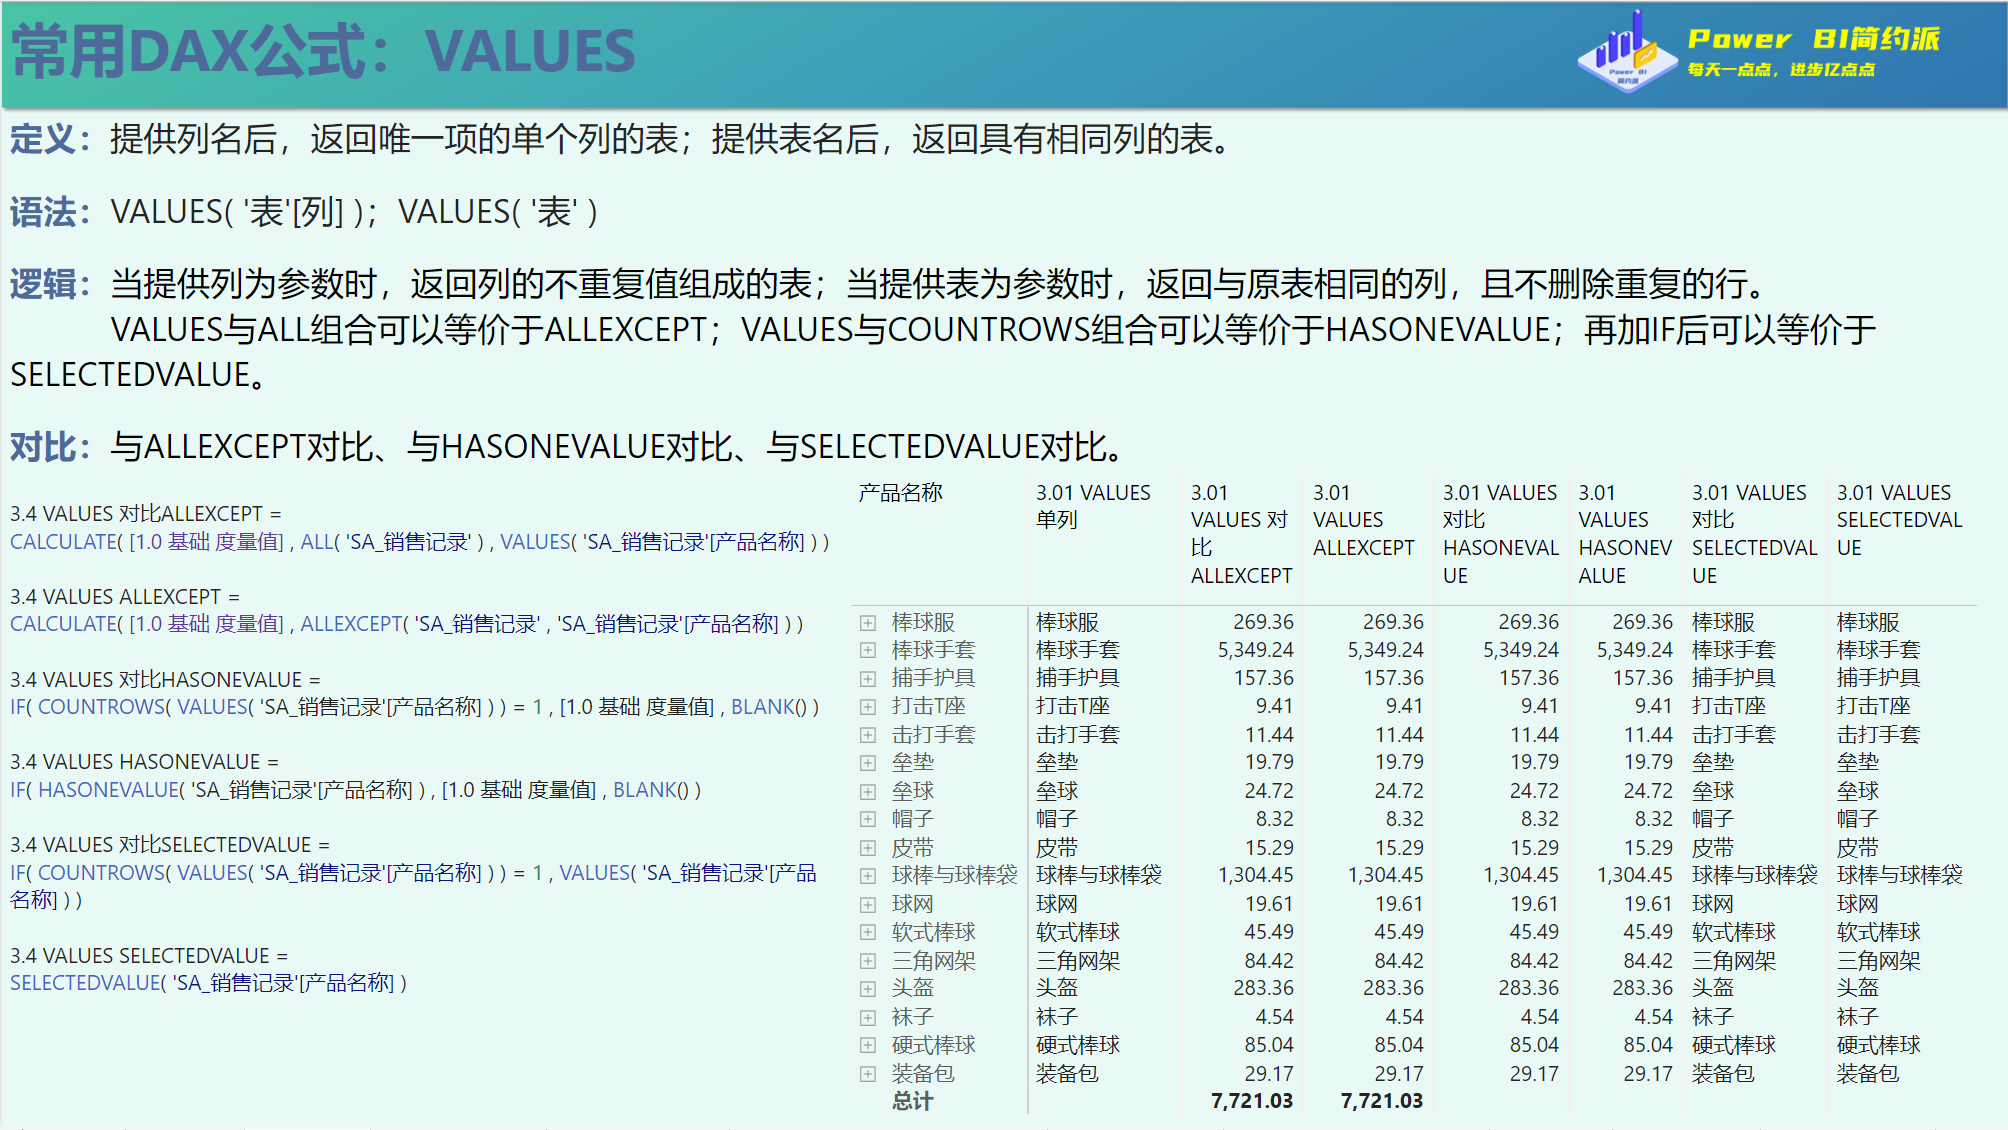Image resolution: width=2008 pixels, height=1130 pixels.
Task: Click the 3.01 VALUES 对比 HASONEVALUE header
Action: click(1500, 534)
